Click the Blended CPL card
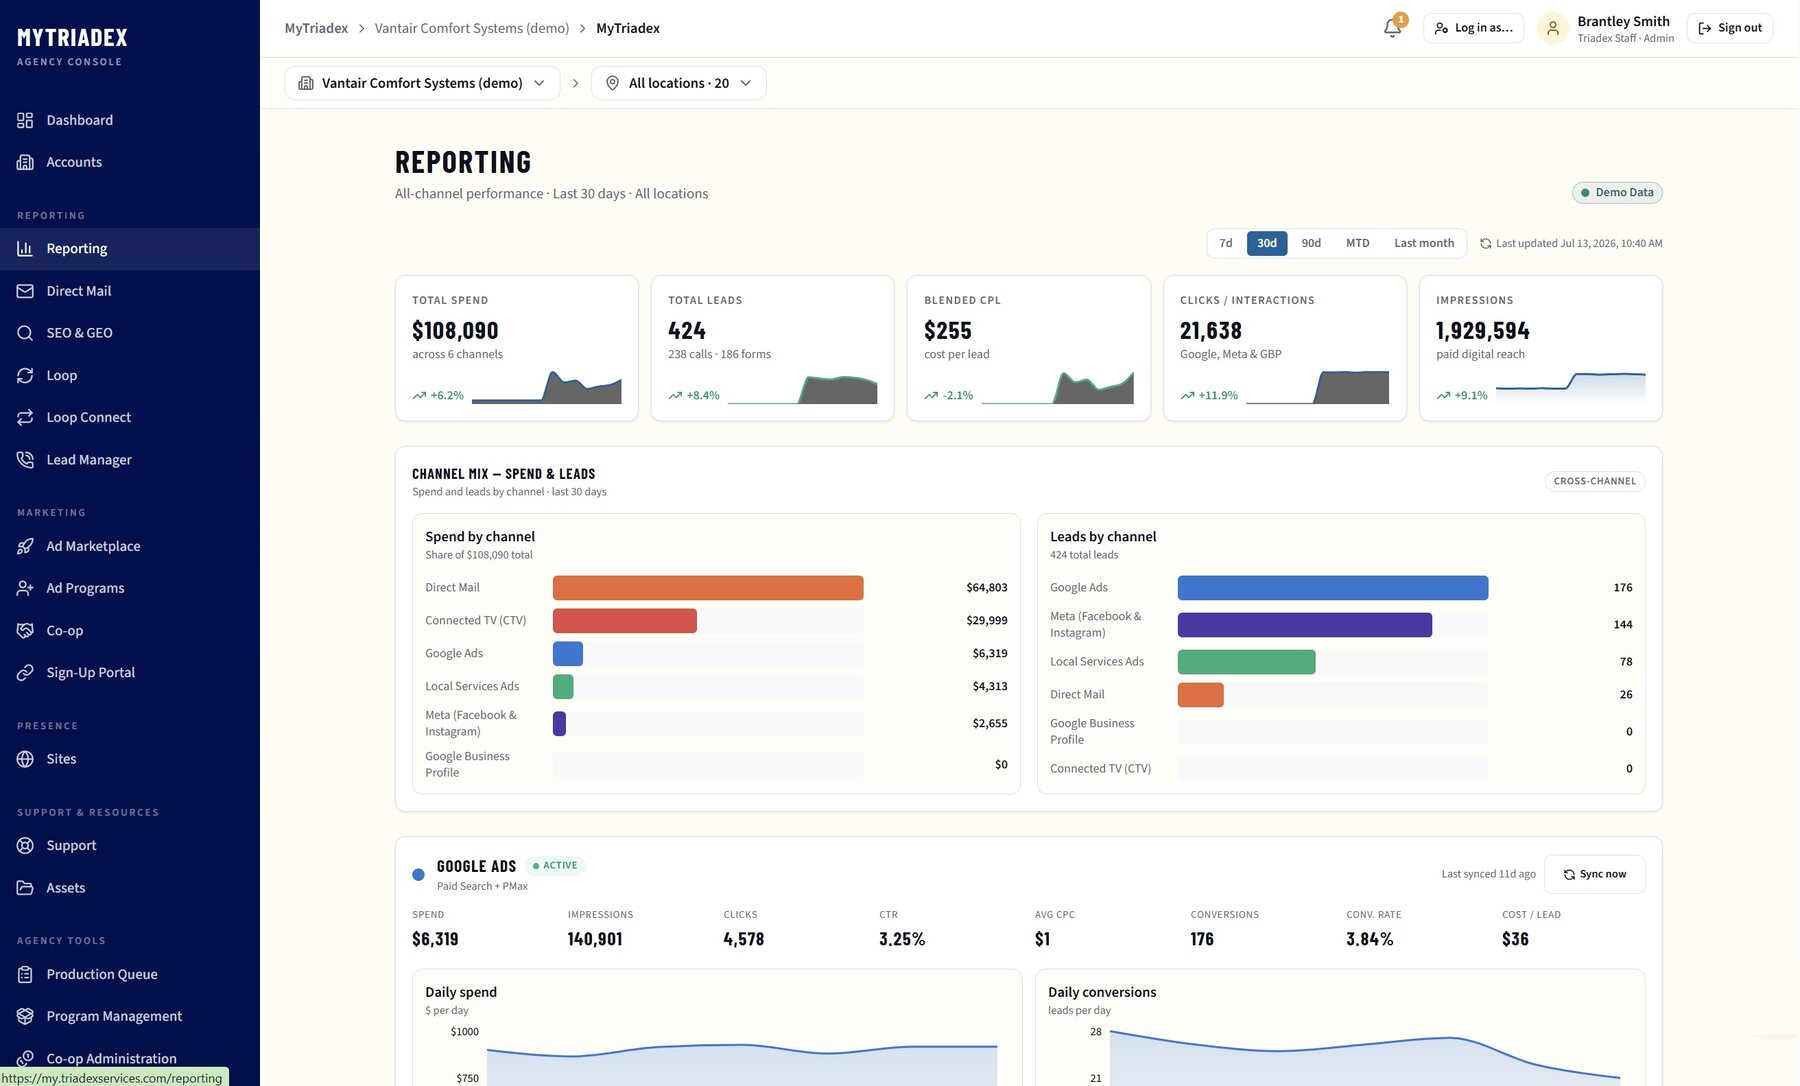 [1029, 348]
